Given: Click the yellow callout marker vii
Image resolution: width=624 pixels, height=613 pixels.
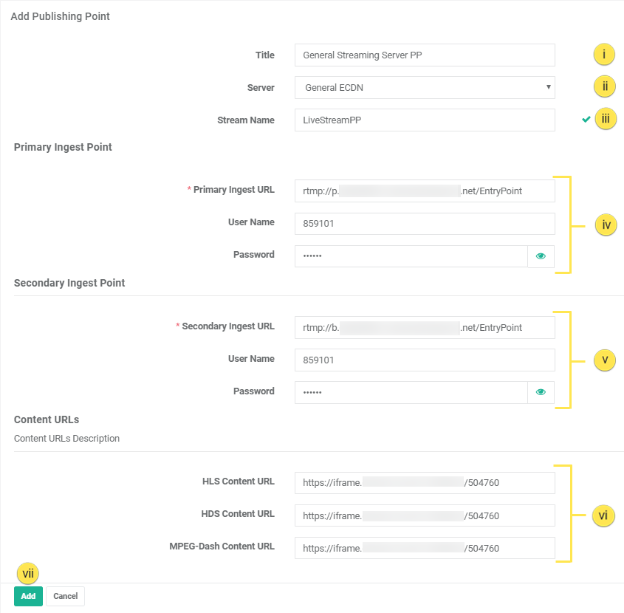Looking at the screenshot, I should pos(28,574).
